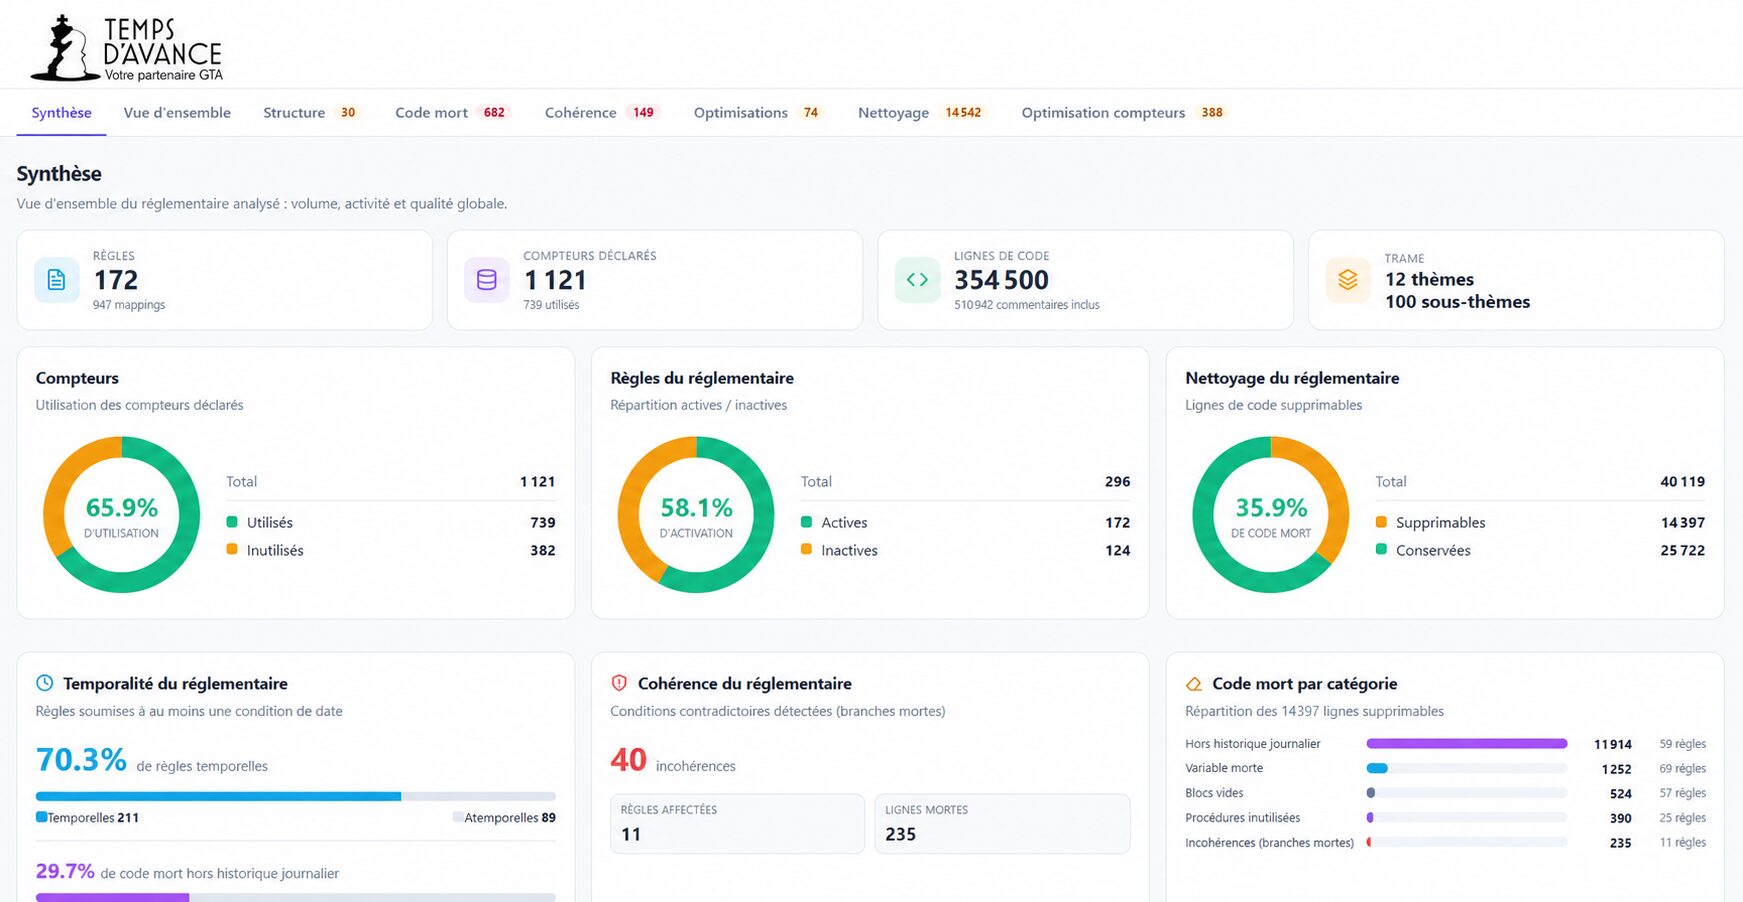
Task: Click the clock icon beside Temporalité
Action: [45, 683]
